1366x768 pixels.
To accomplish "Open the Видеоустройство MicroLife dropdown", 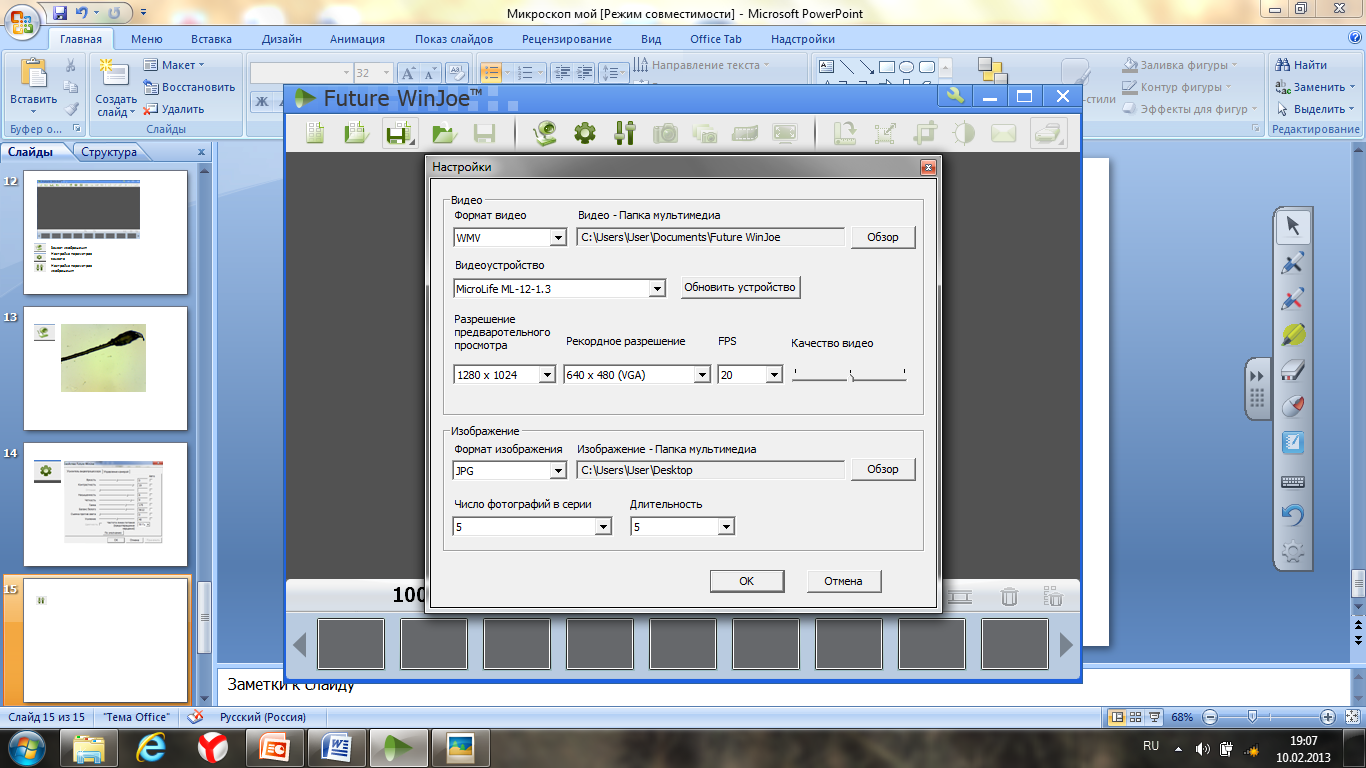I will click(657, 289).
